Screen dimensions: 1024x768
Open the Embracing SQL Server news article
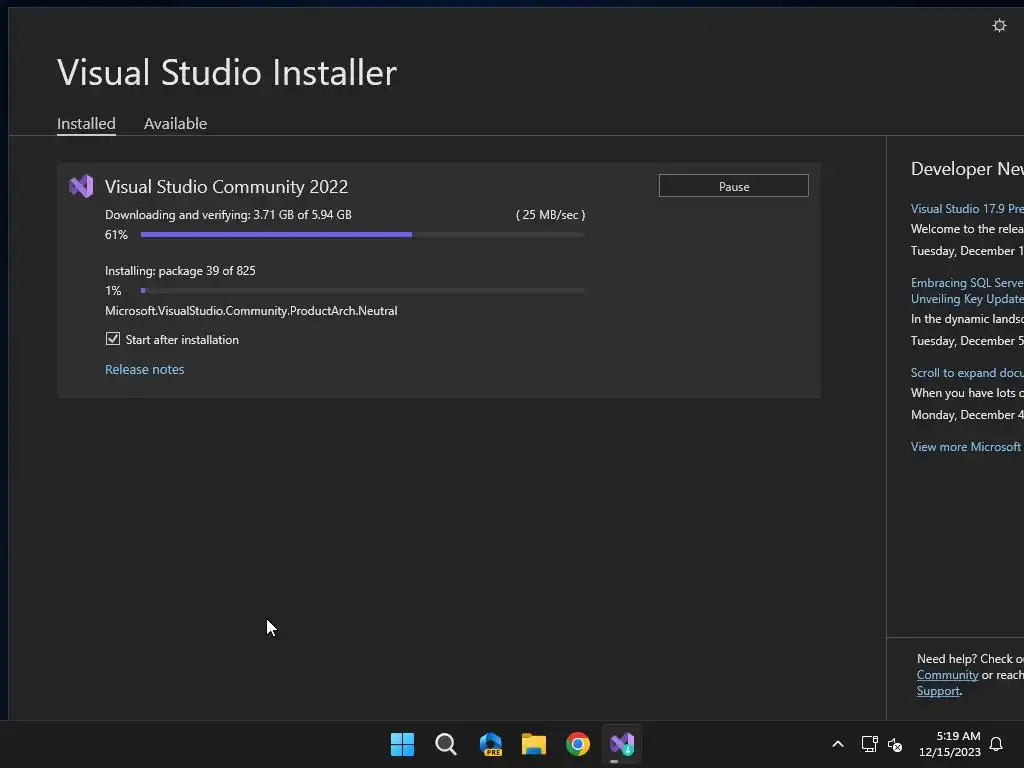click(x=967, y=291)
